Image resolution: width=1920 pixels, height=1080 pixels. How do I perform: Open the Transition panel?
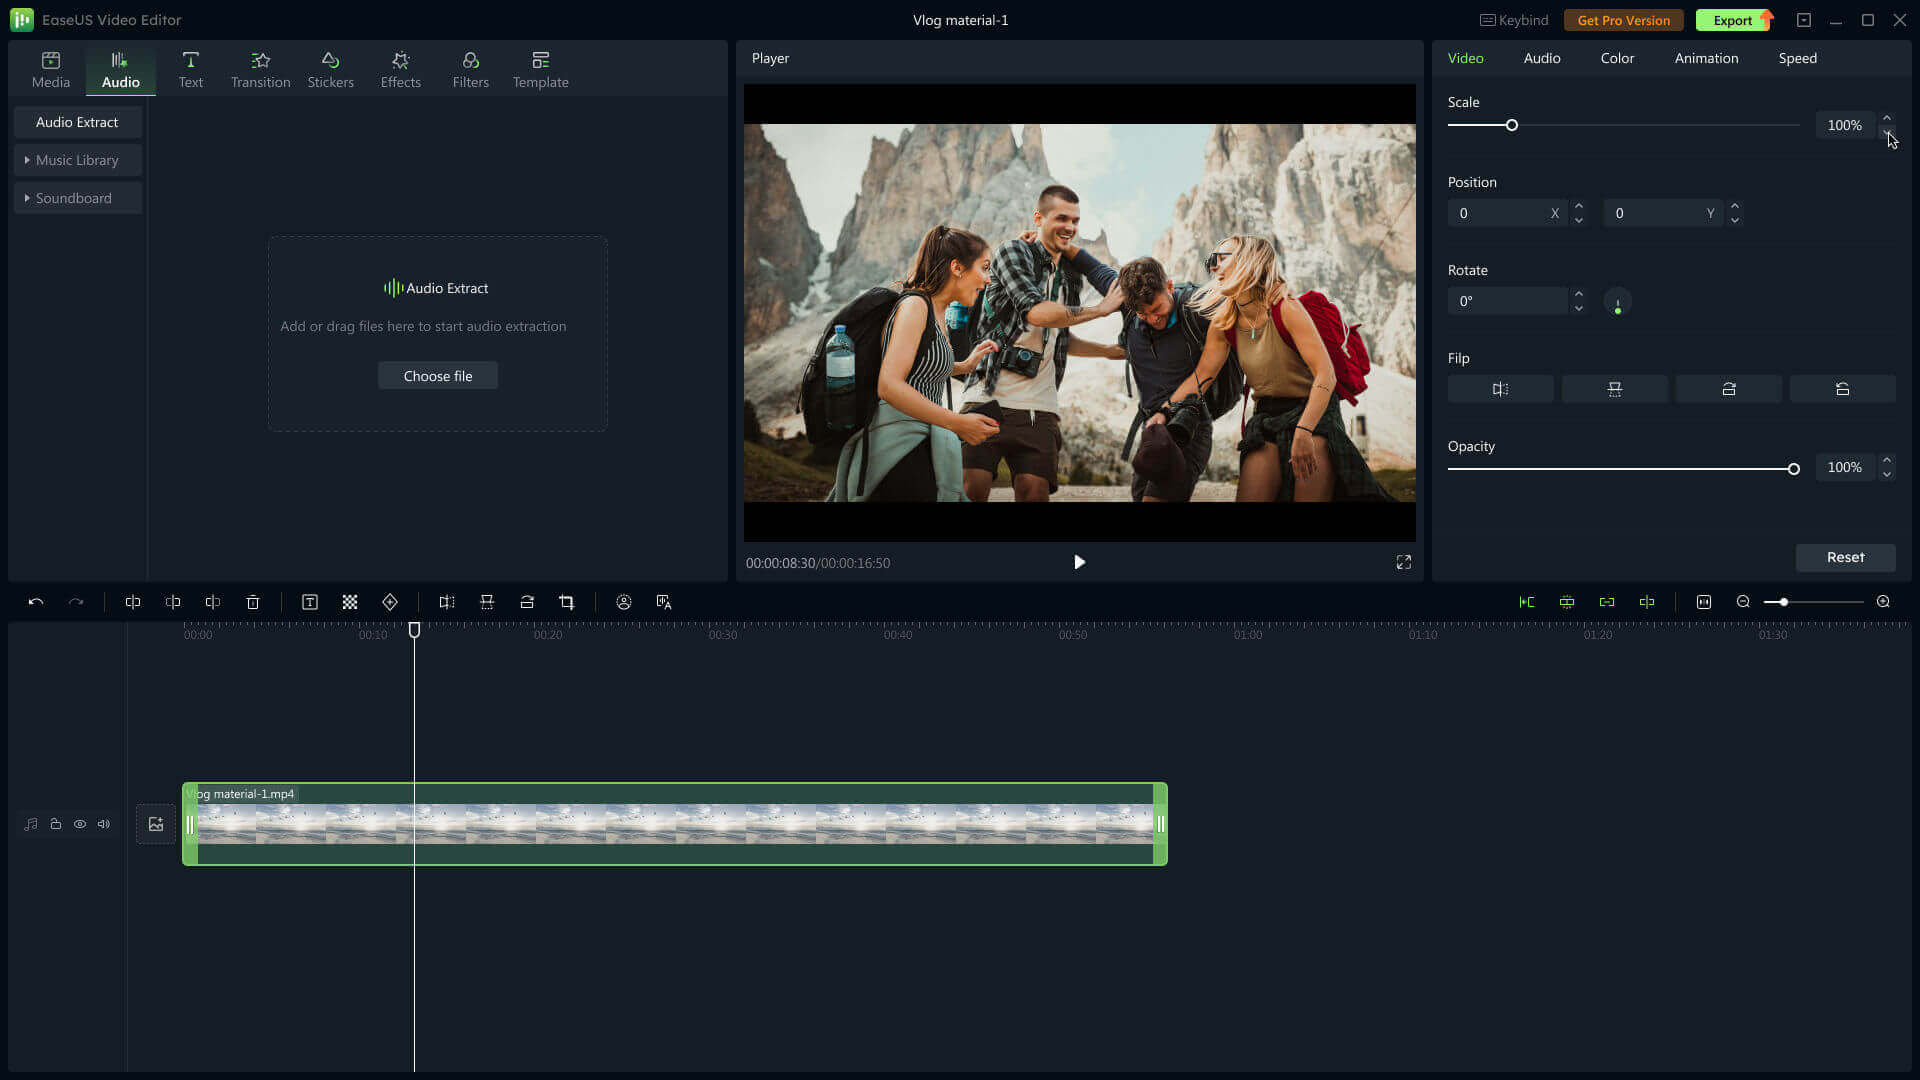260,68
